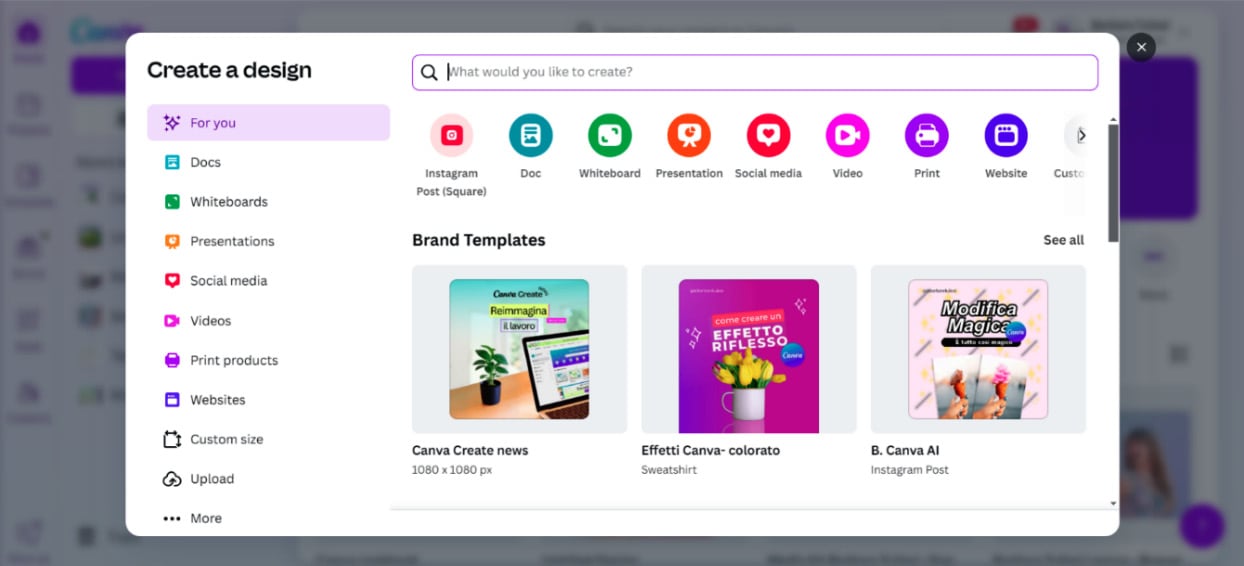The width and height of the screenshot is (1244, 566).
Task: Expand the More option label
Action: 206,518
